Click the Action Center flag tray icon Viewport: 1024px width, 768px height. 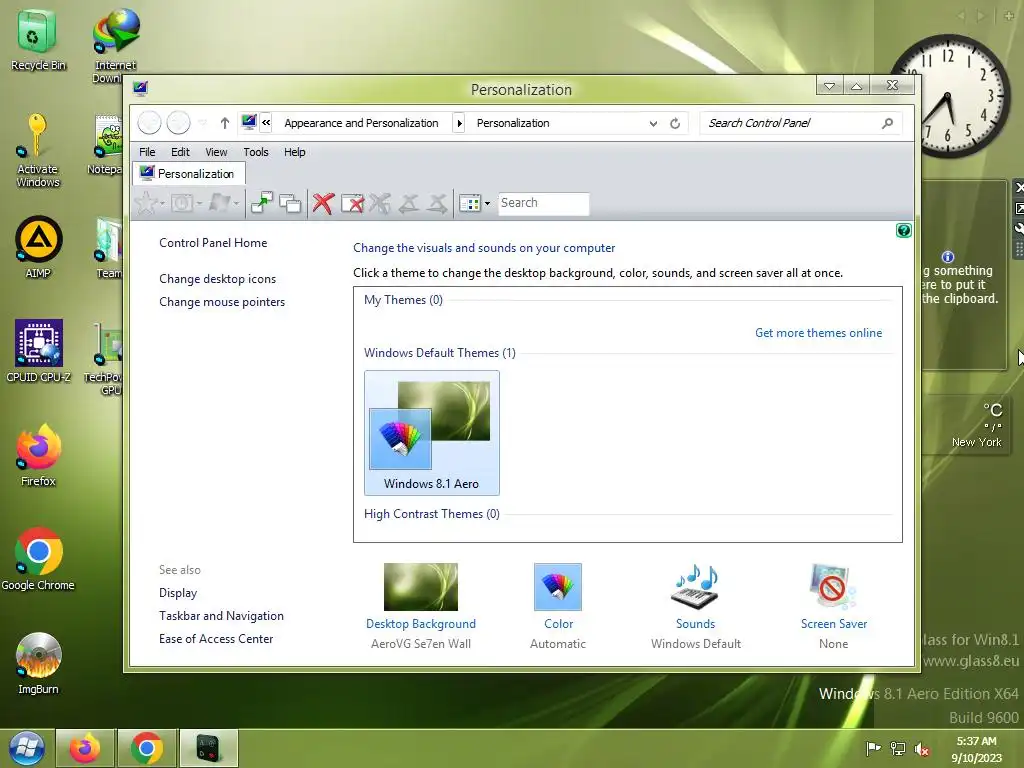coord(873,748)
